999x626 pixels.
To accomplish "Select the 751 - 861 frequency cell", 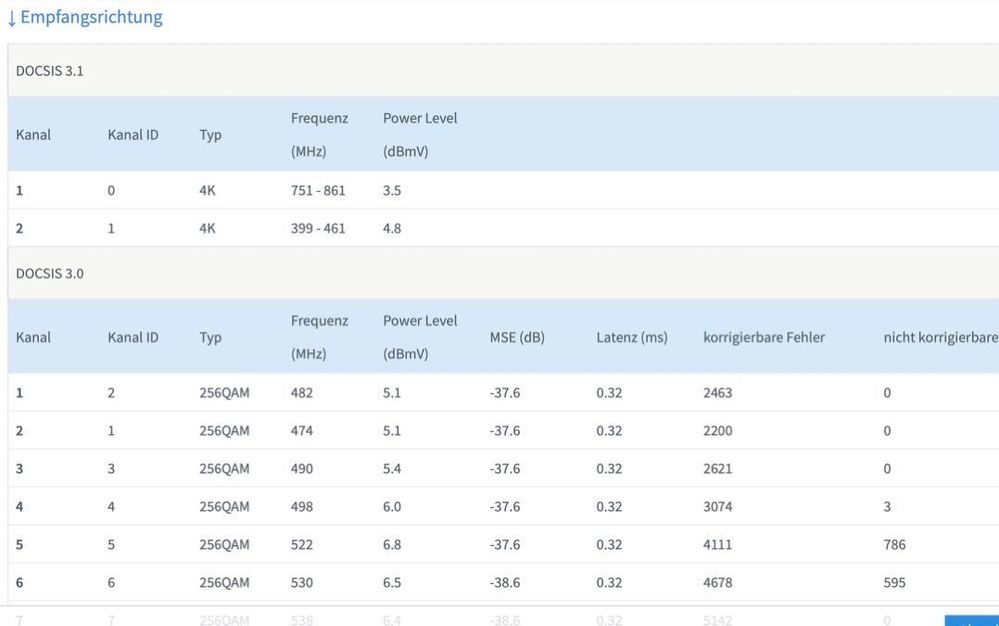I will 318,190.
